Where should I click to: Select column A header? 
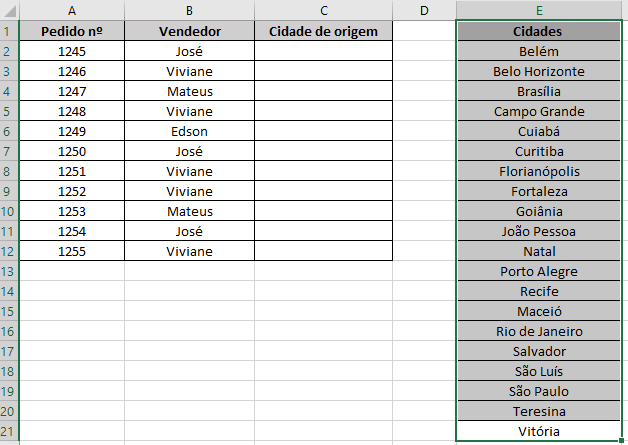click(72, 11)
